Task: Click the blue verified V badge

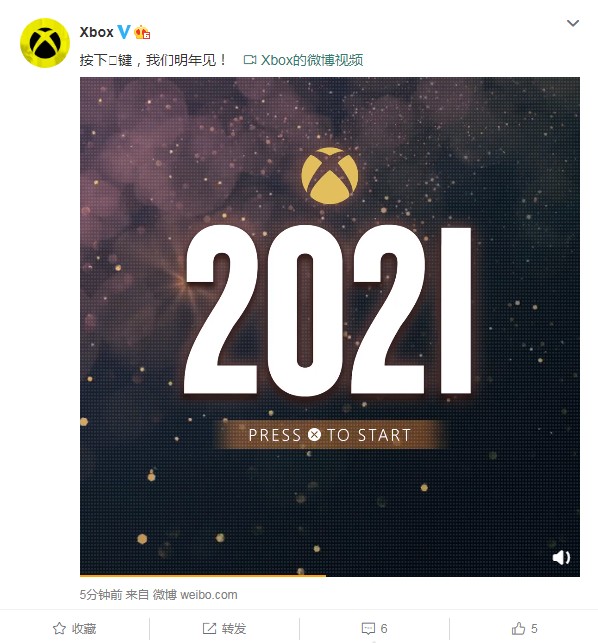Action: (x=123, y=32)
